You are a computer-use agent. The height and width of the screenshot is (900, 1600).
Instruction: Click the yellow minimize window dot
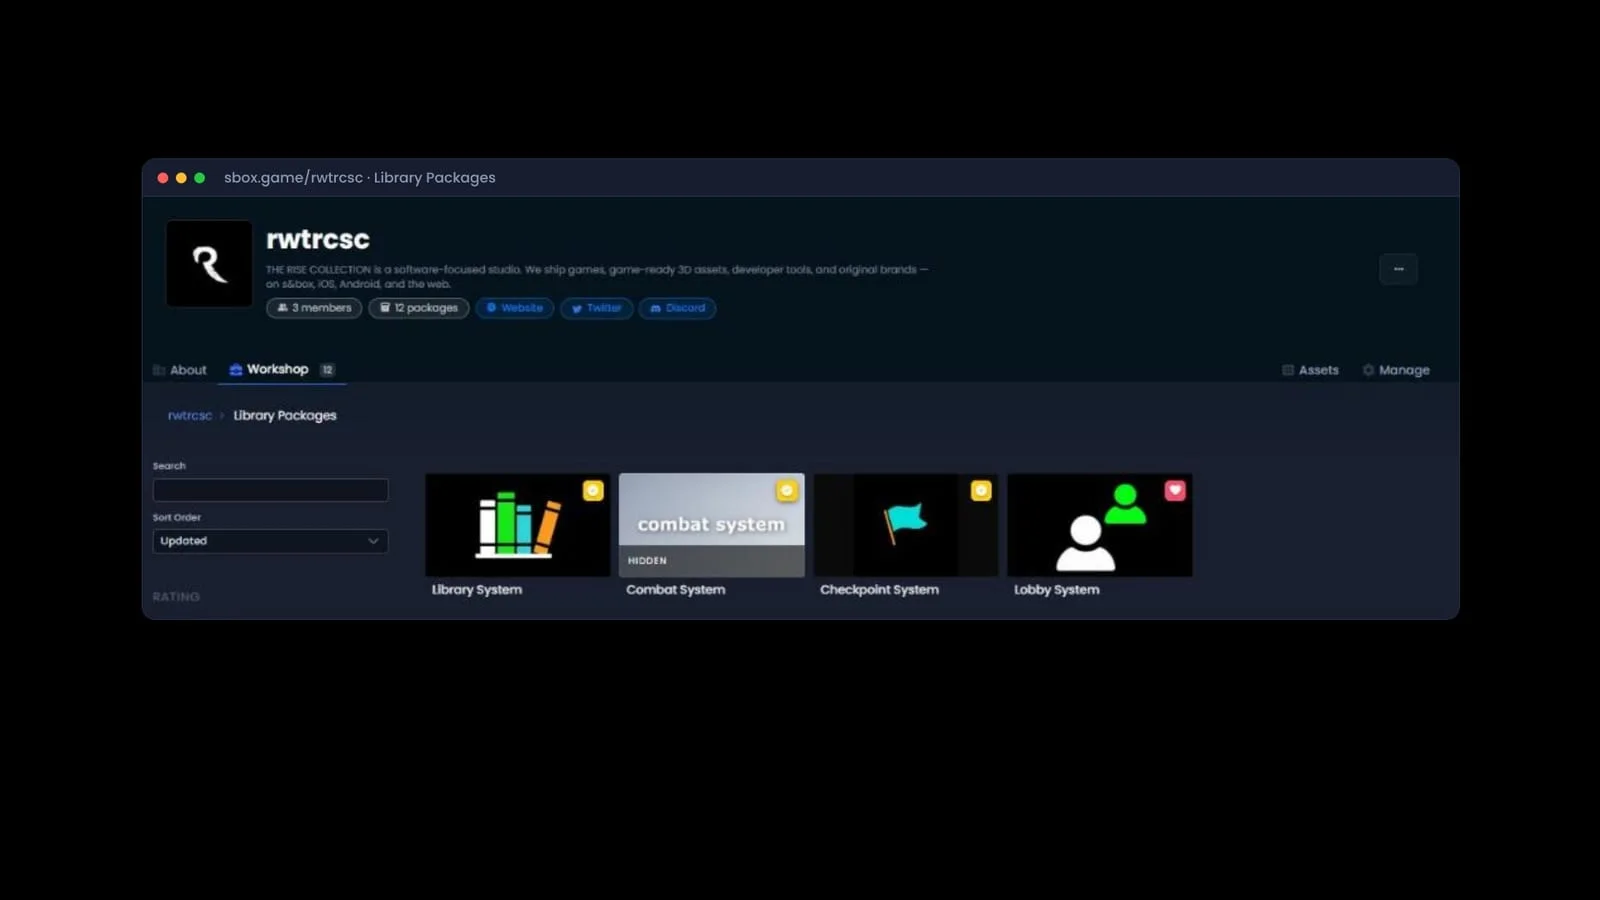181,178
